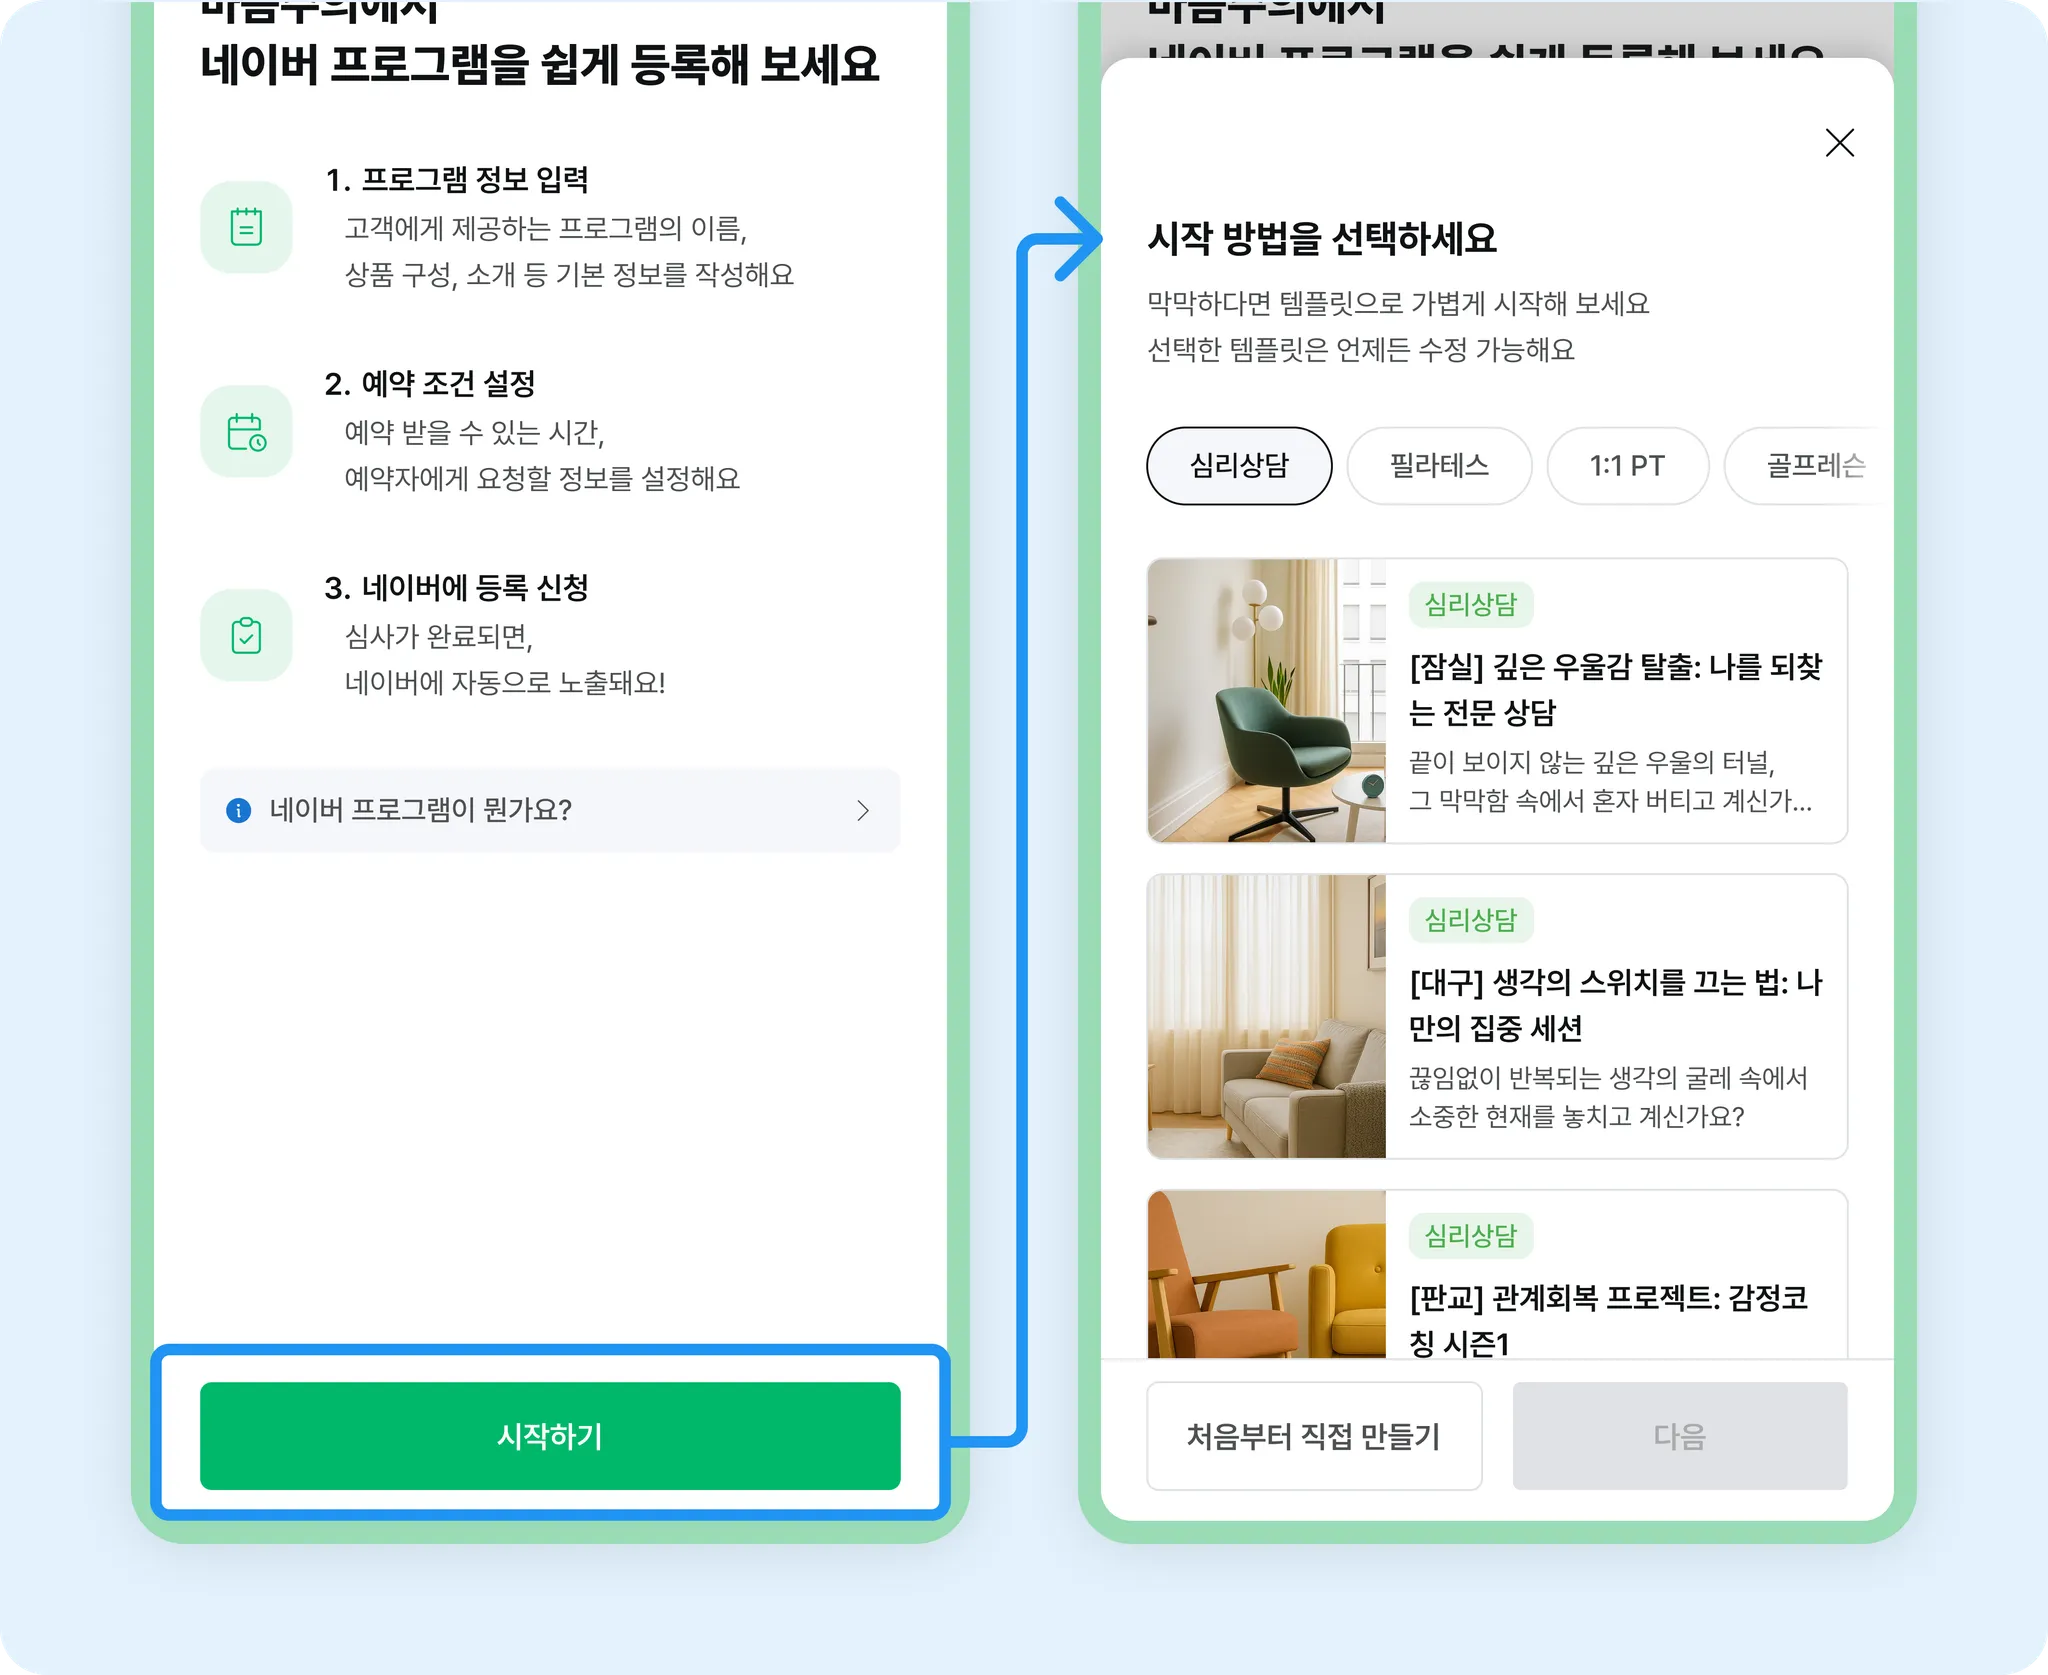2048x1675 pixels.
Task: Click the blue info icon beside 네이버 프로그램이 뭔가요
Action: pyautogui.click(x=238, y=810)
